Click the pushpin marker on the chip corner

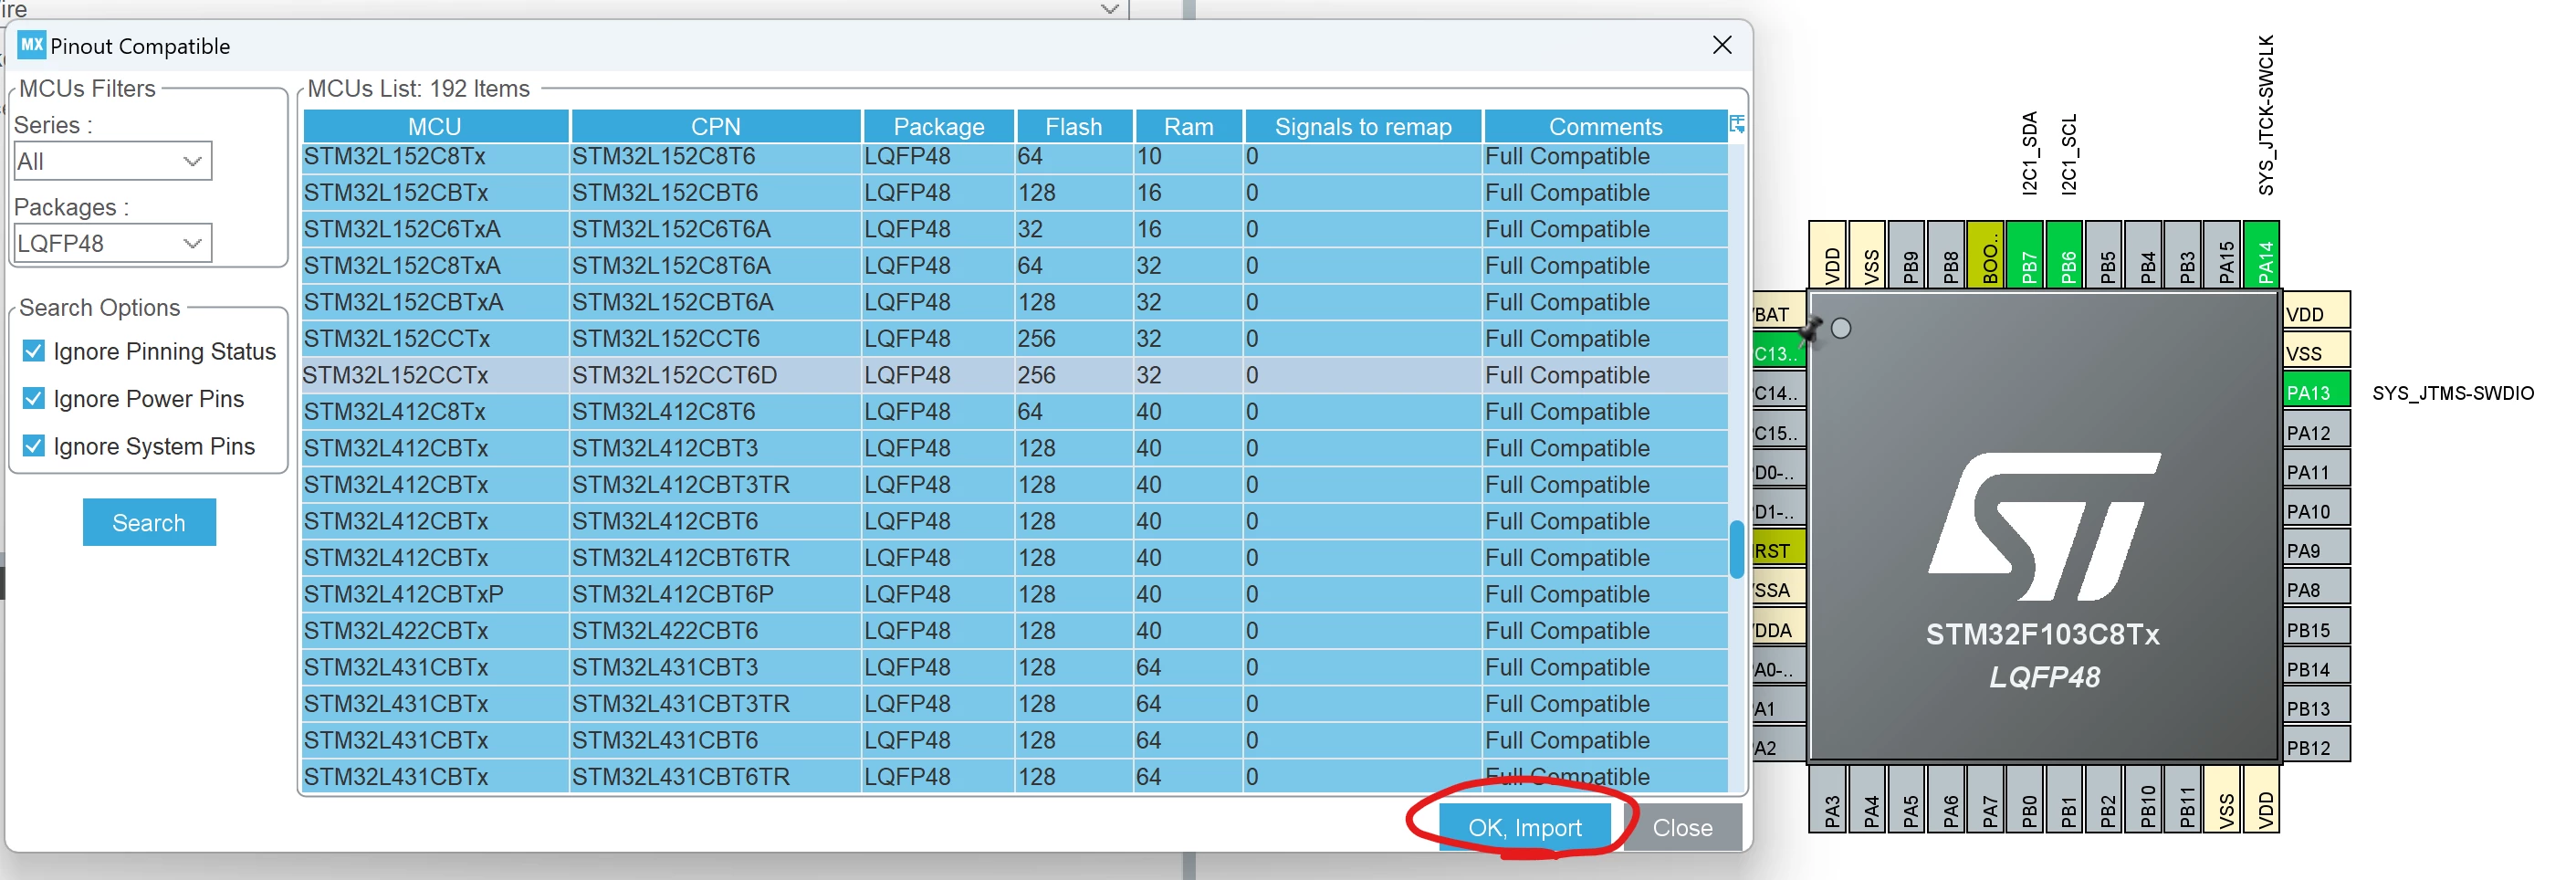pos(1811,328)
